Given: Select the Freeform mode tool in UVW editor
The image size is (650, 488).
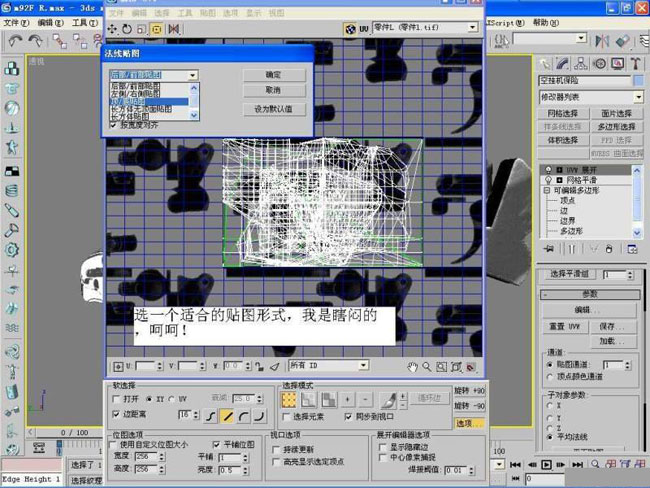Looking at the screenshot, I should click(156, 29).
